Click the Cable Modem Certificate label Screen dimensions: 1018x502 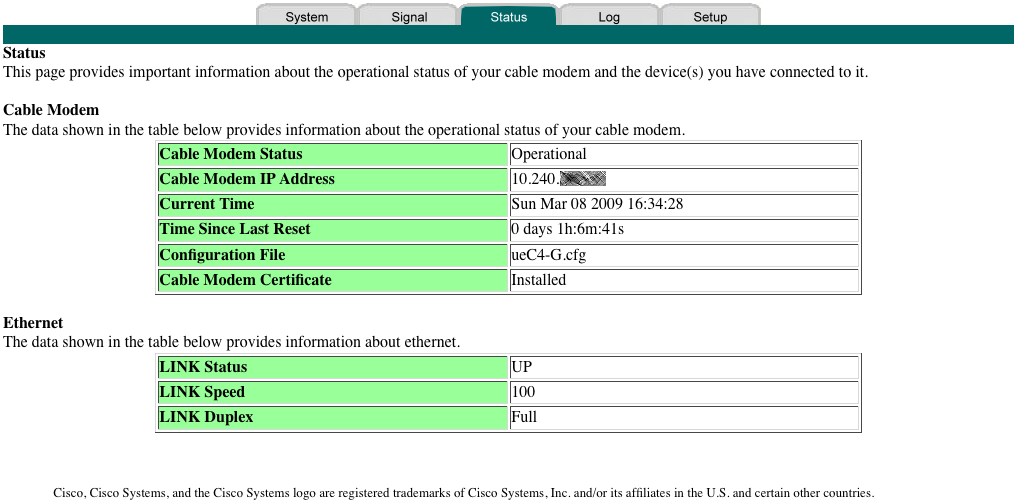pyautogui.click(x=245, y=280)
